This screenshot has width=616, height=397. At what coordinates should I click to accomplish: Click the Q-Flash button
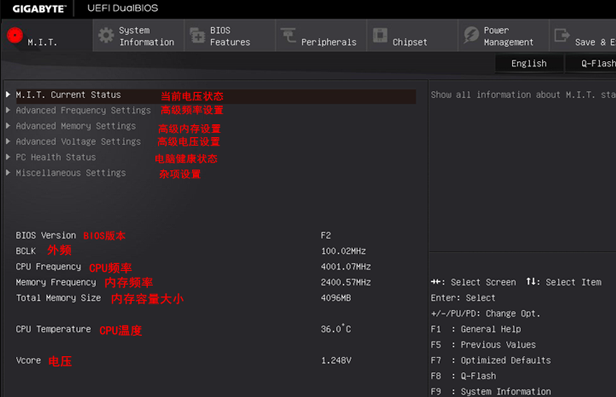click(x=591, y=64)
